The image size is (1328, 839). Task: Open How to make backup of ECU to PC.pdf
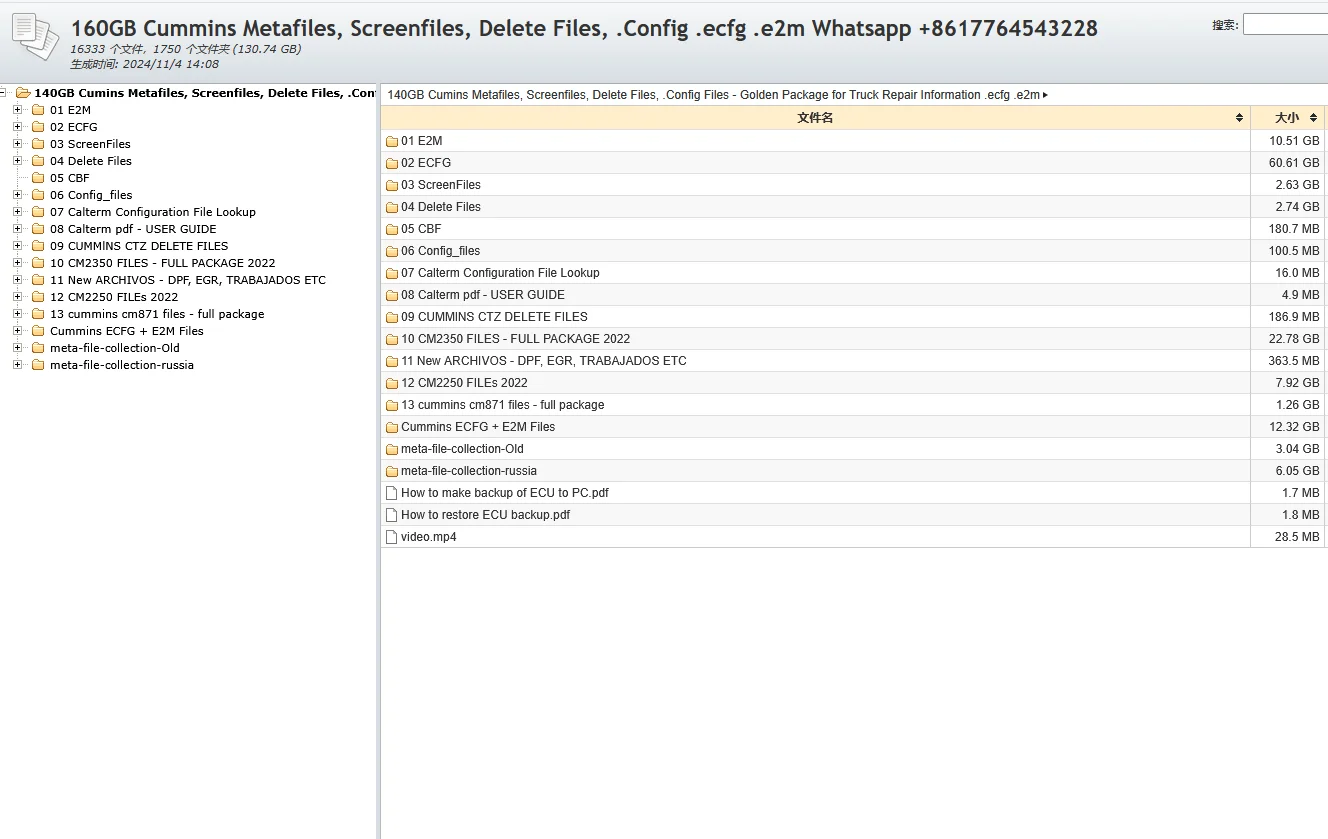[x=505, y=493]
